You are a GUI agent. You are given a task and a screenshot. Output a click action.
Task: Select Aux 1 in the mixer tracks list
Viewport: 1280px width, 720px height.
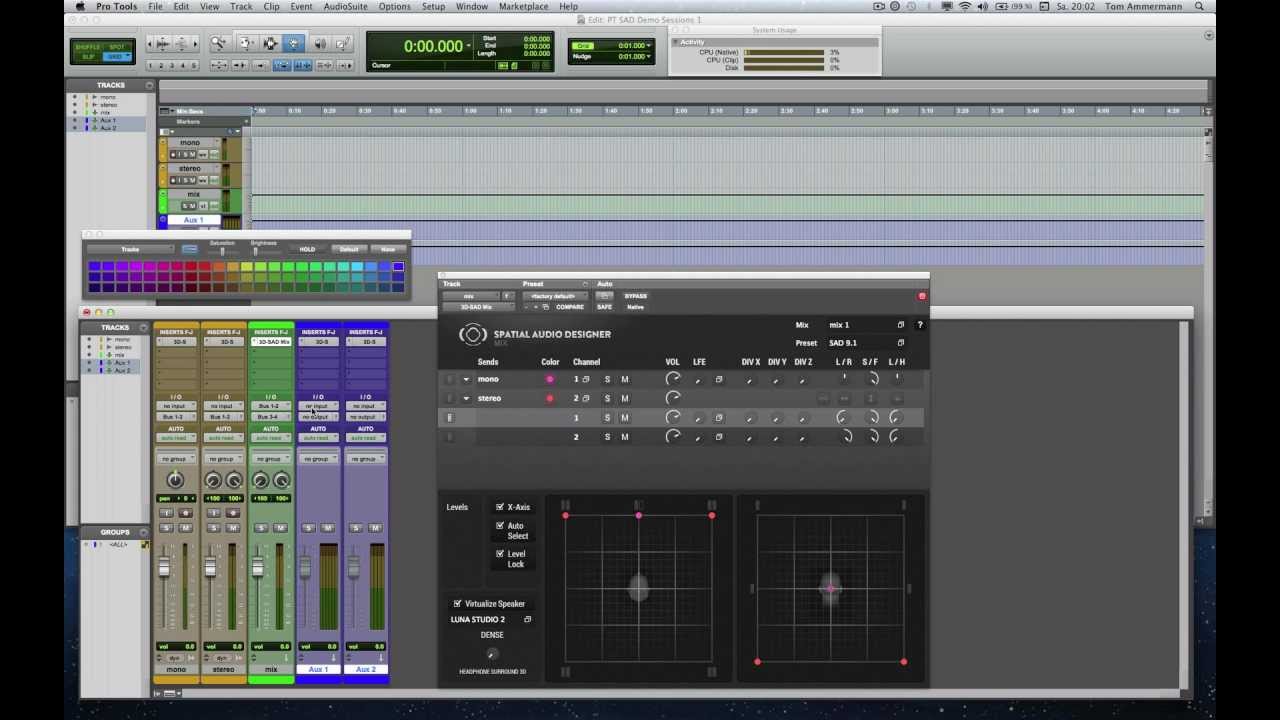click(123, 363)
